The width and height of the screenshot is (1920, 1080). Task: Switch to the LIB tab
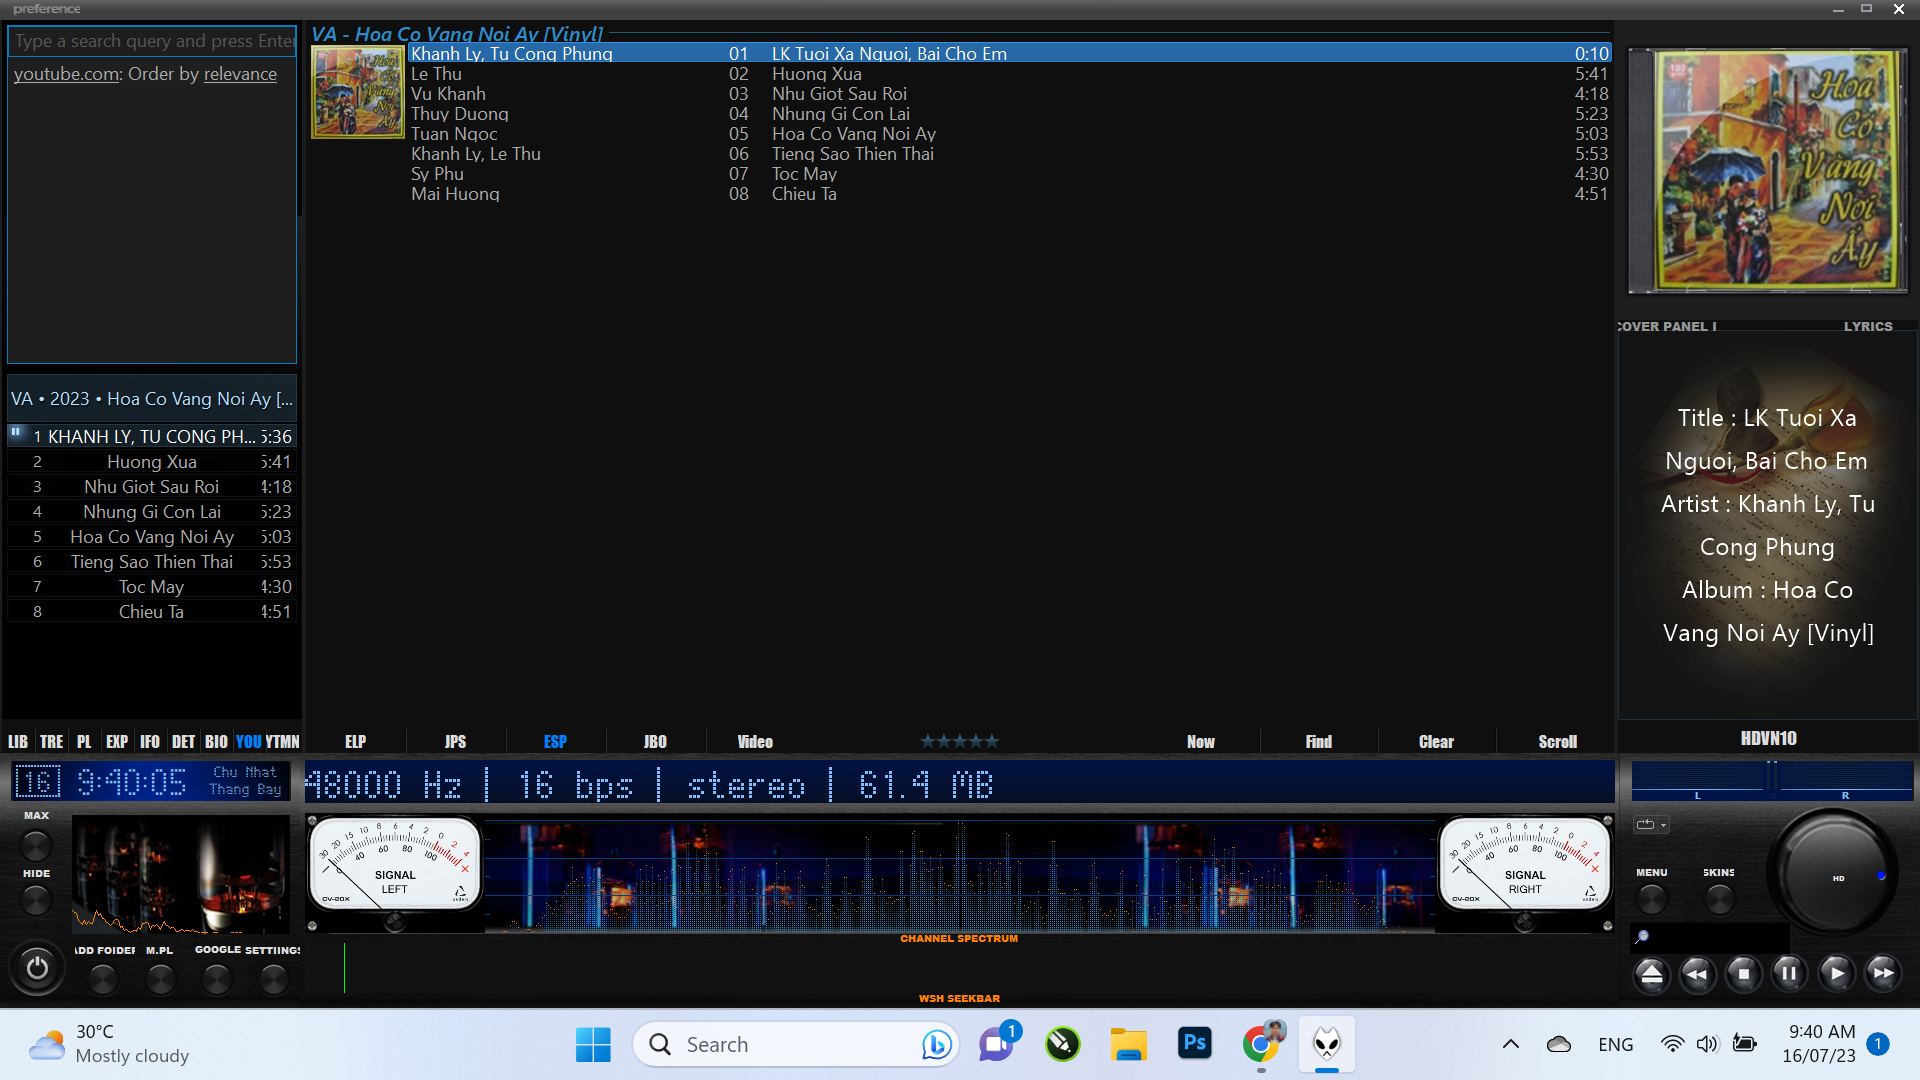[18, 741]
